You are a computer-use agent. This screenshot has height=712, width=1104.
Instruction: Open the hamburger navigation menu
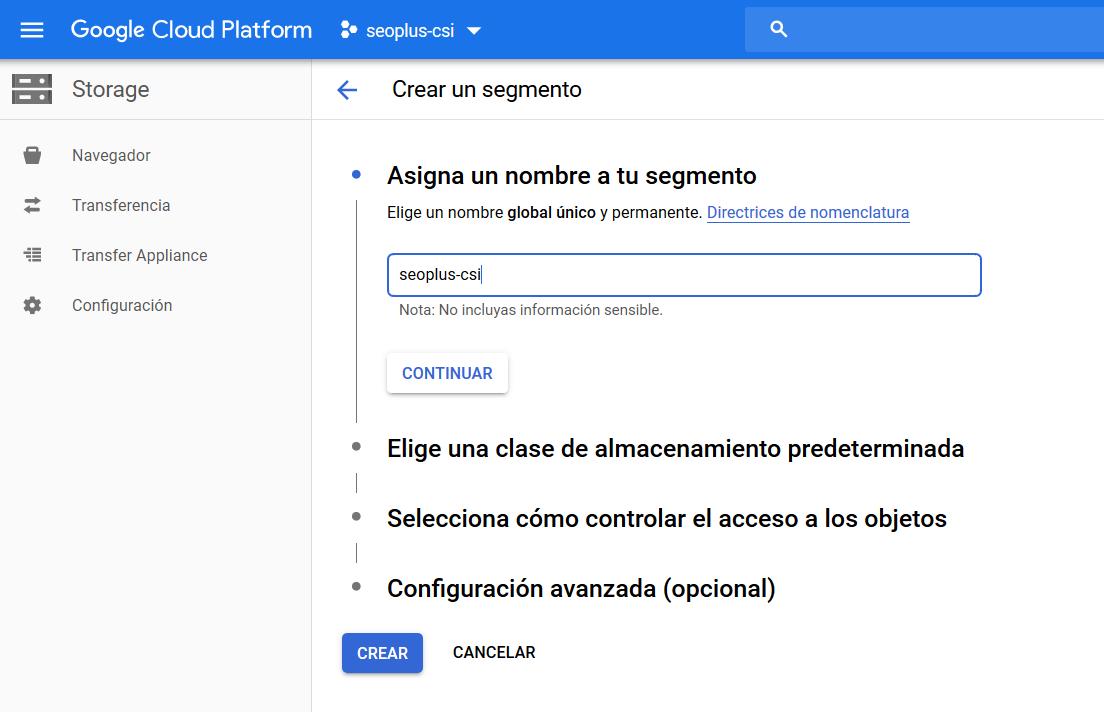32,30
